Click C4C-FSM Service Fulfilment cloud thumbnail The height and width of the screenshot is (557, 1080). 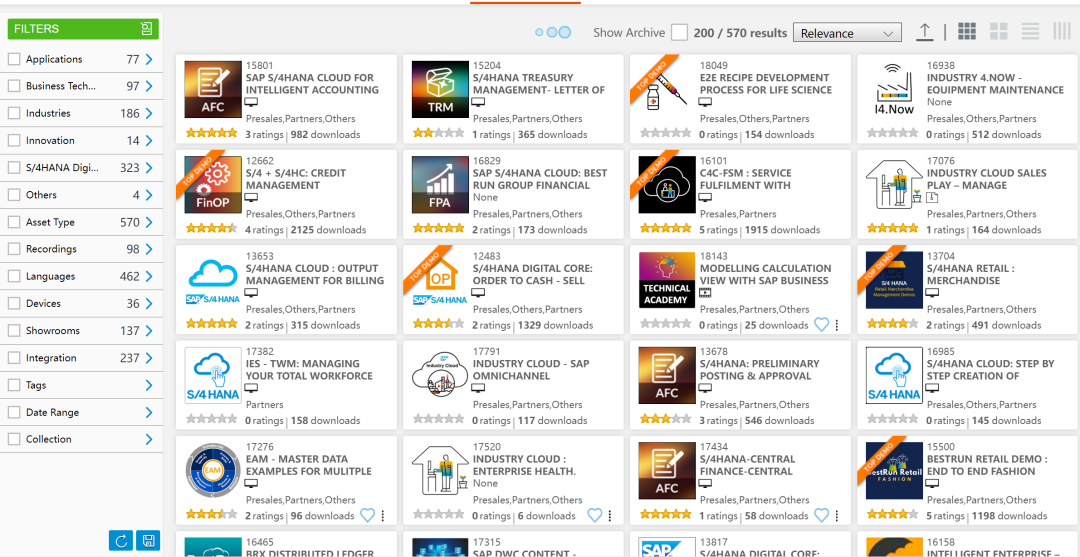[x=667, y=185]
